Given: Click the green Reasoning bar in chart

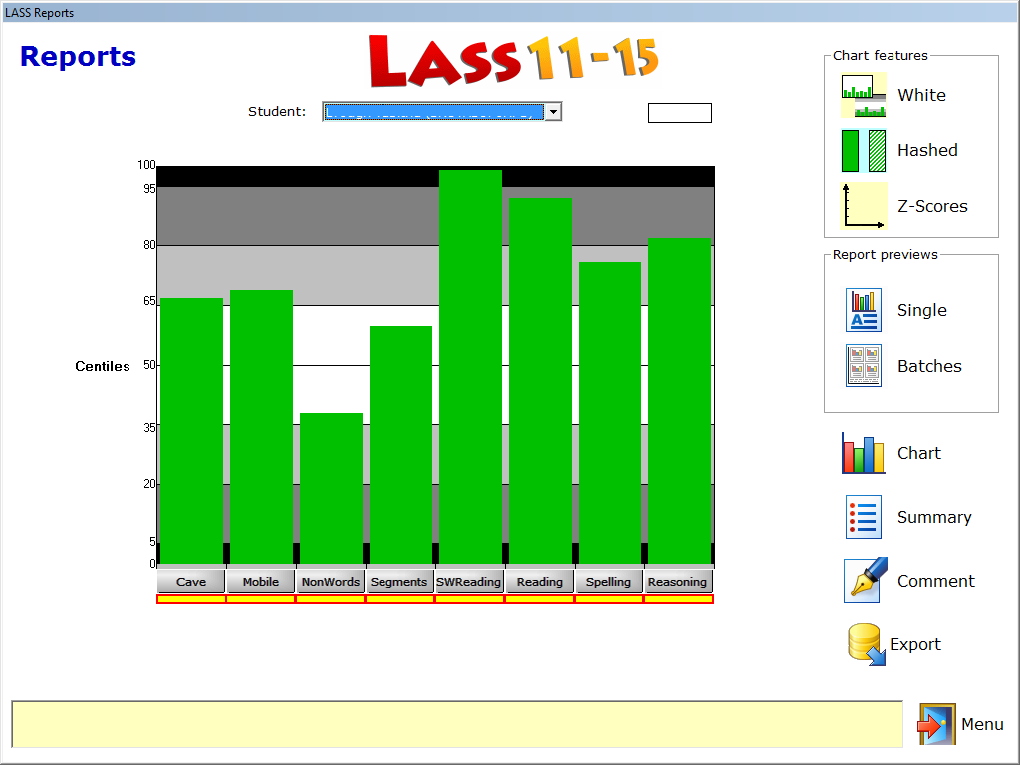Looking at the screenshot, I should pos(679,401).
